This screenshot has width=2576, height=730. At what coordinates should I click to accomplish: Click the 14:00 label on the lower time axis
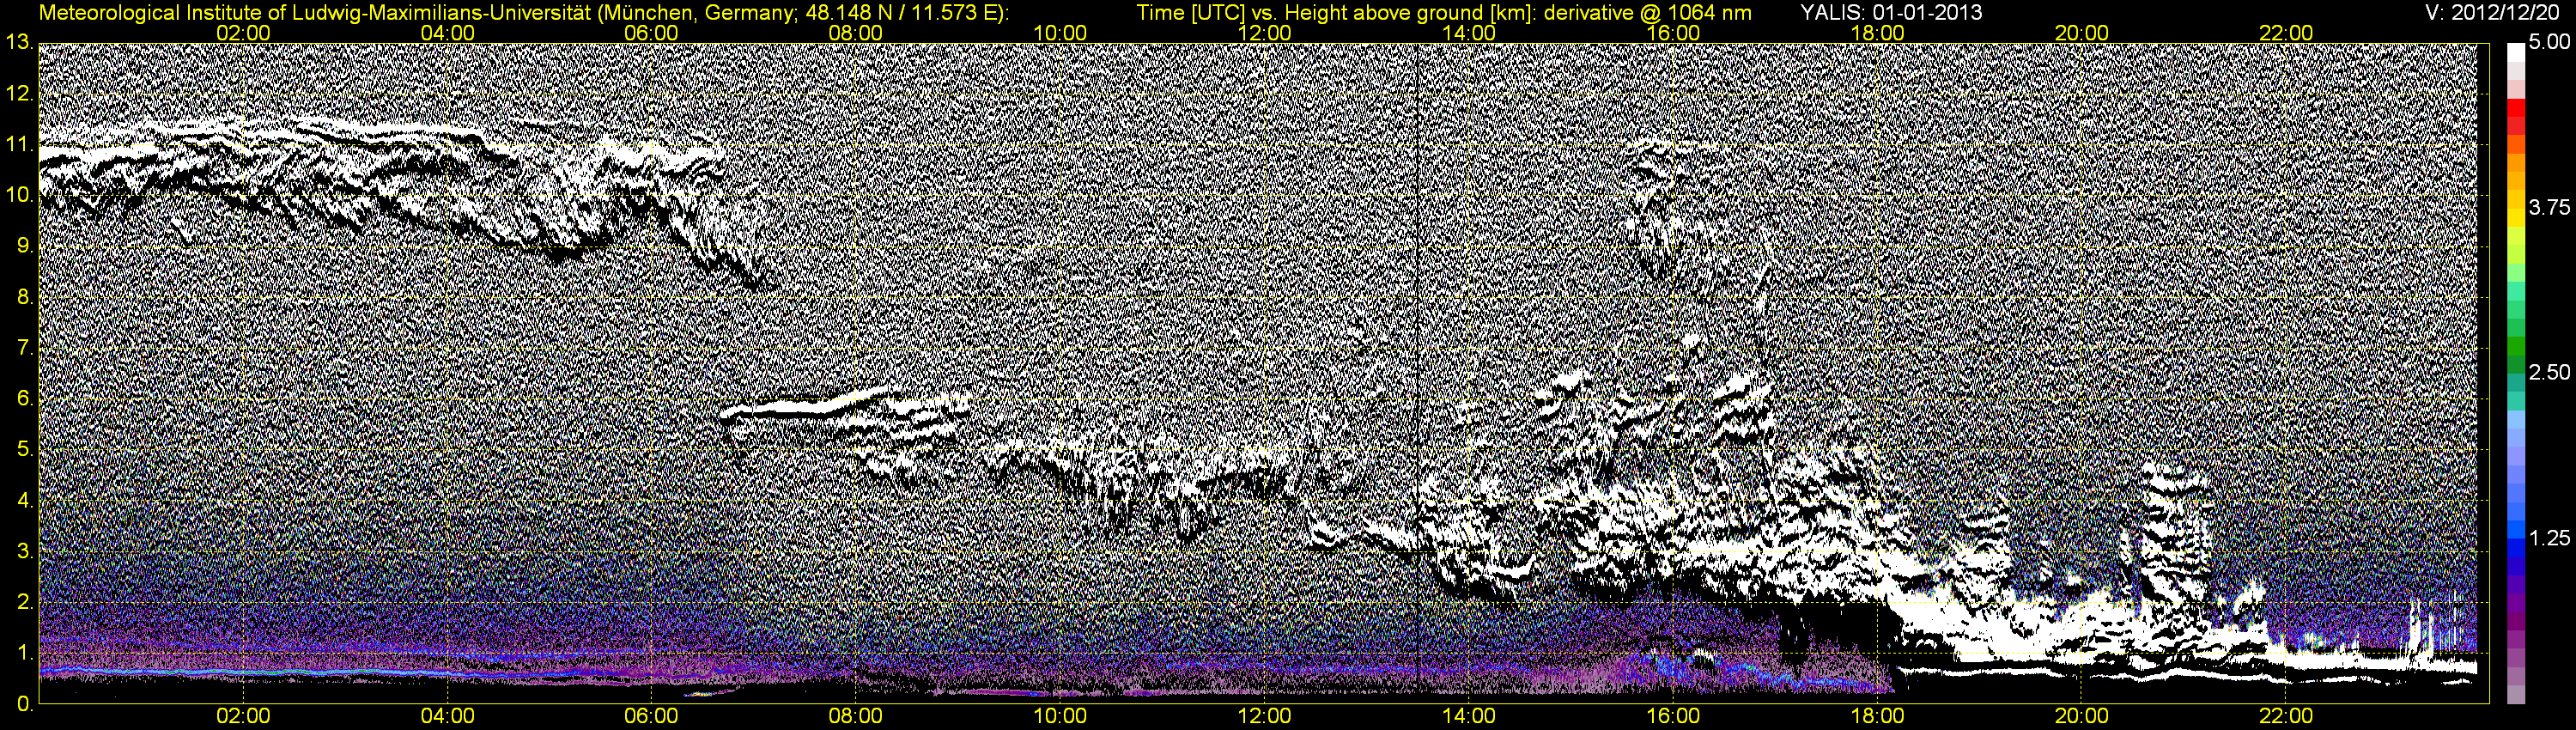tap(1469, 717)
